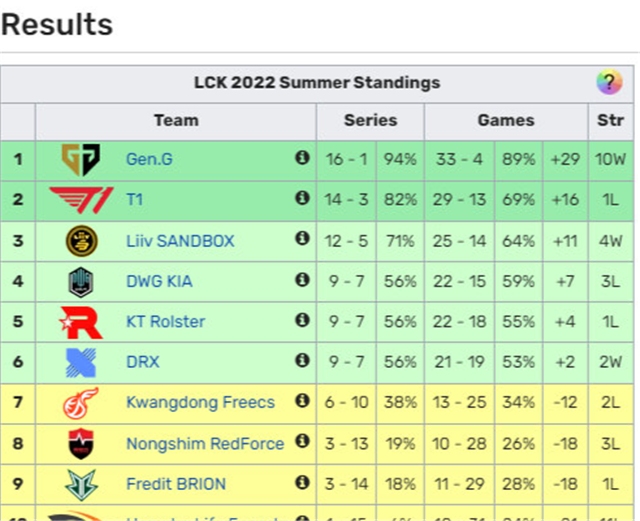Open the Kwangdong Freecs team link

[x=200, y=402]
